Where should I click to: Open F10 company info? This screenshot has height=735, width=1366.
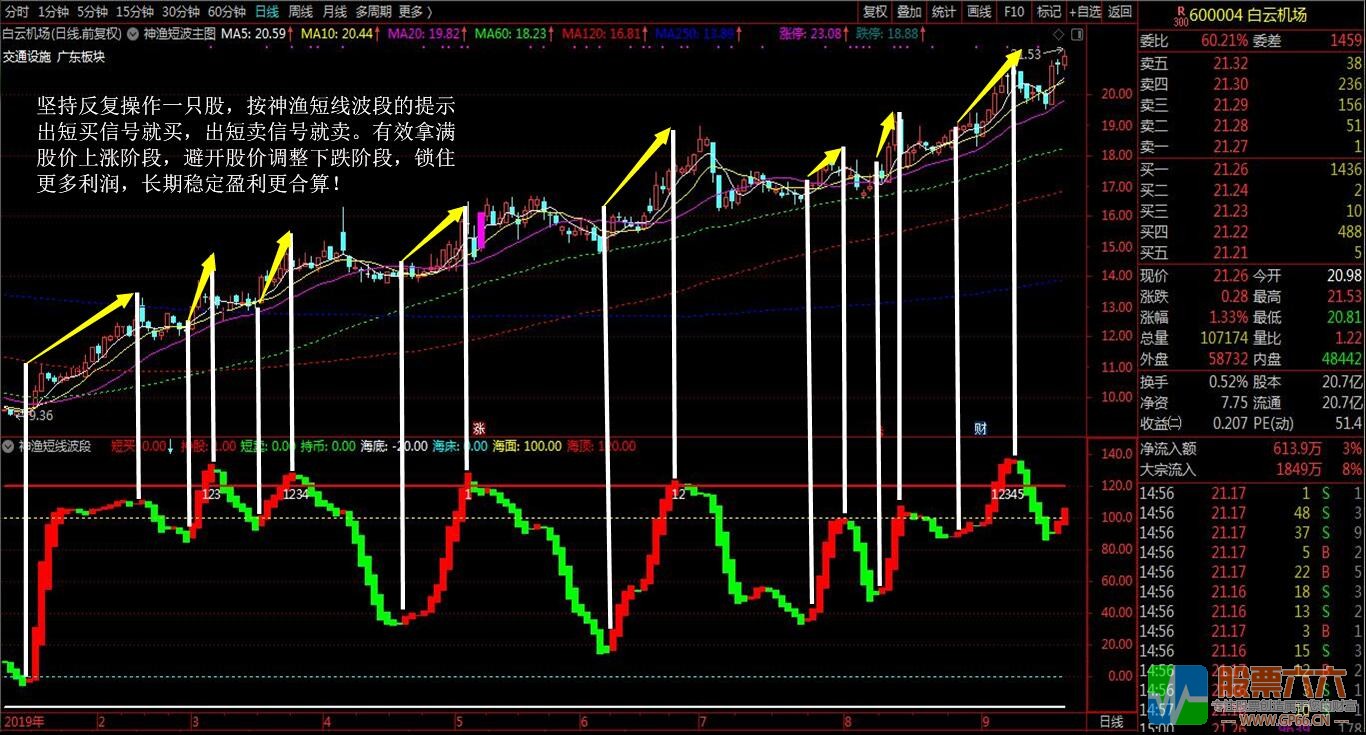[1014, 12]
